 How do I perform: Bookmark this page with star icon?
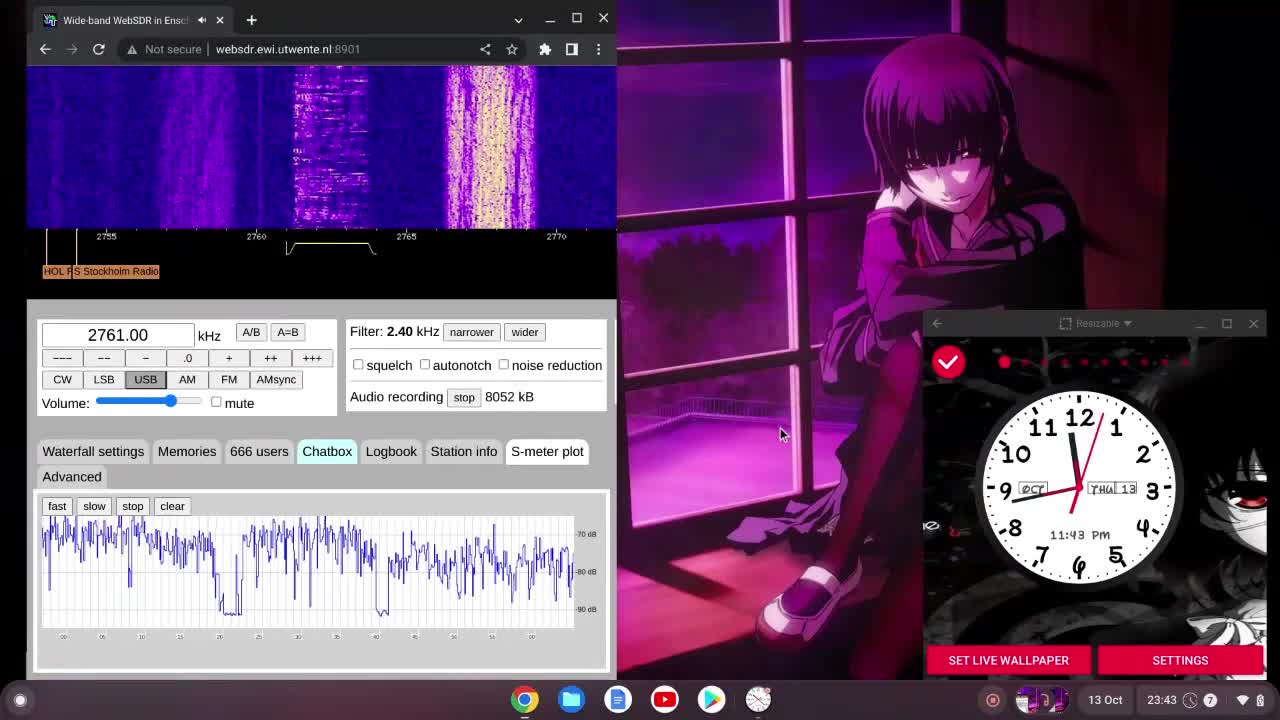point(512,49)
